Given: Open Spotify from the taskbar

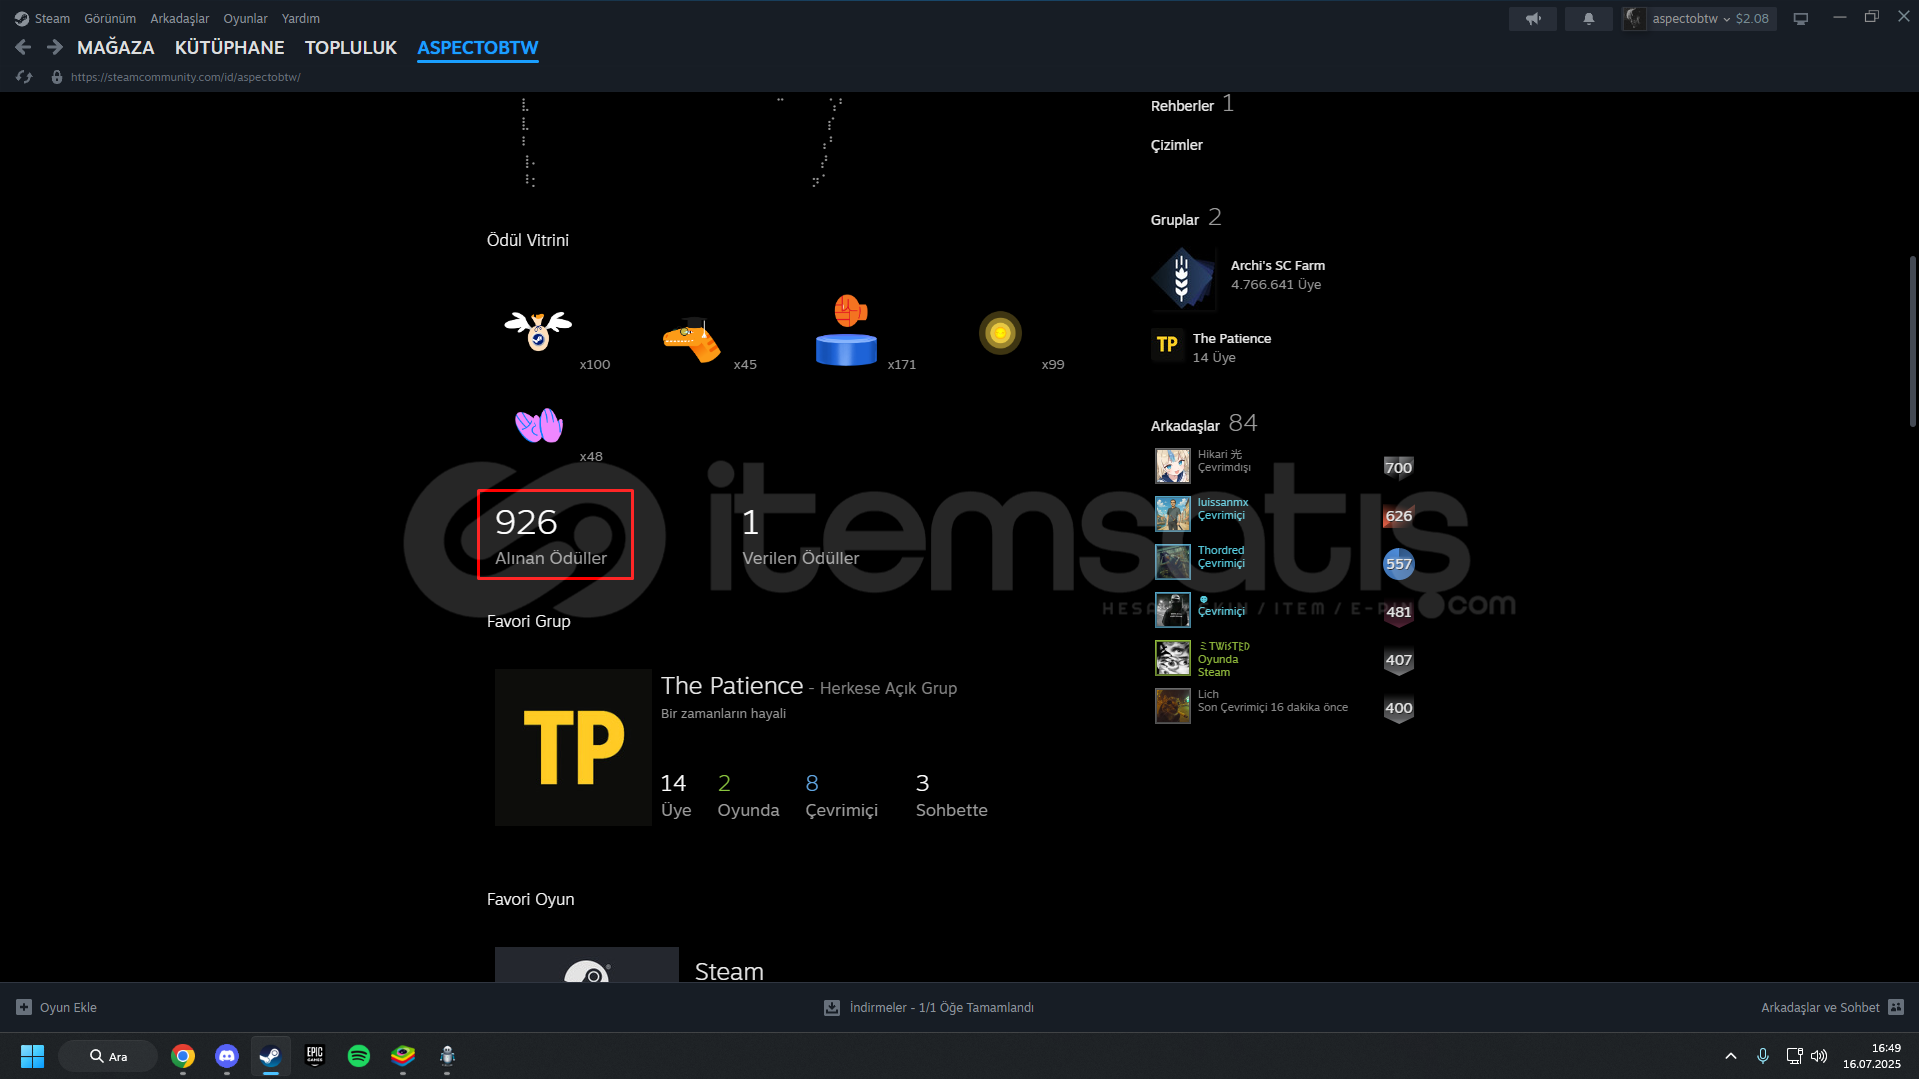Looking at the screenshot, I should coord(359,1056).
